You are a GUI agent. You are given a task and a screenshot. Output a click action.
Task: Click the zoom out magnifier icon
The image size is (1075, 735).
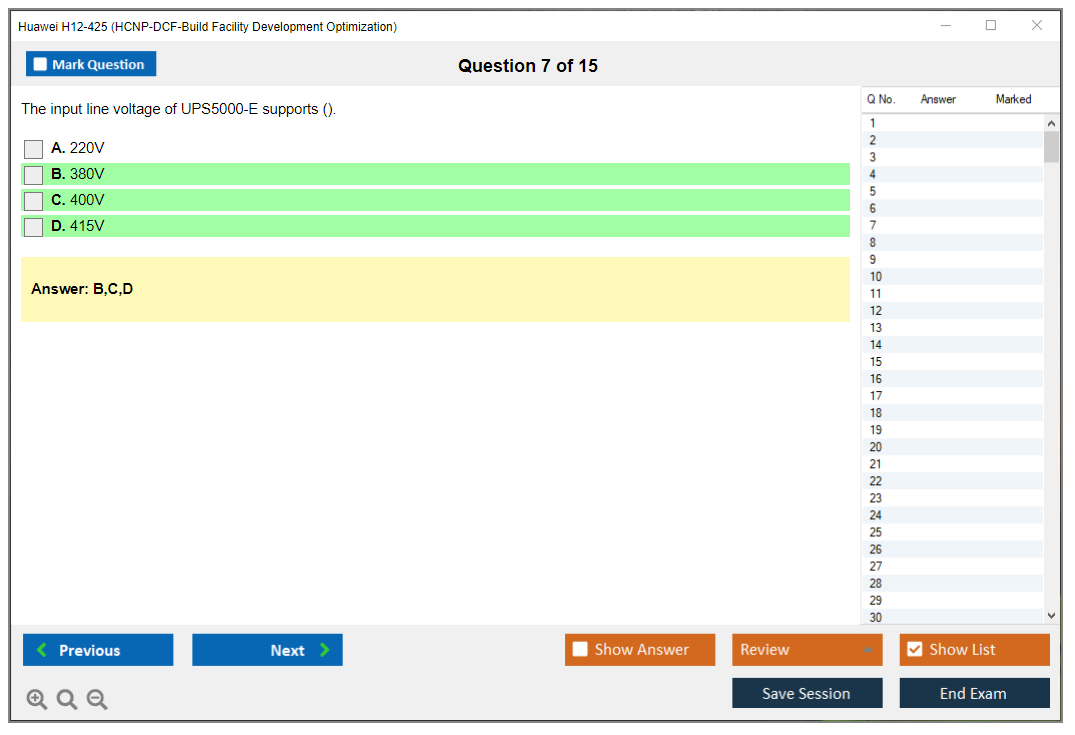97,700
